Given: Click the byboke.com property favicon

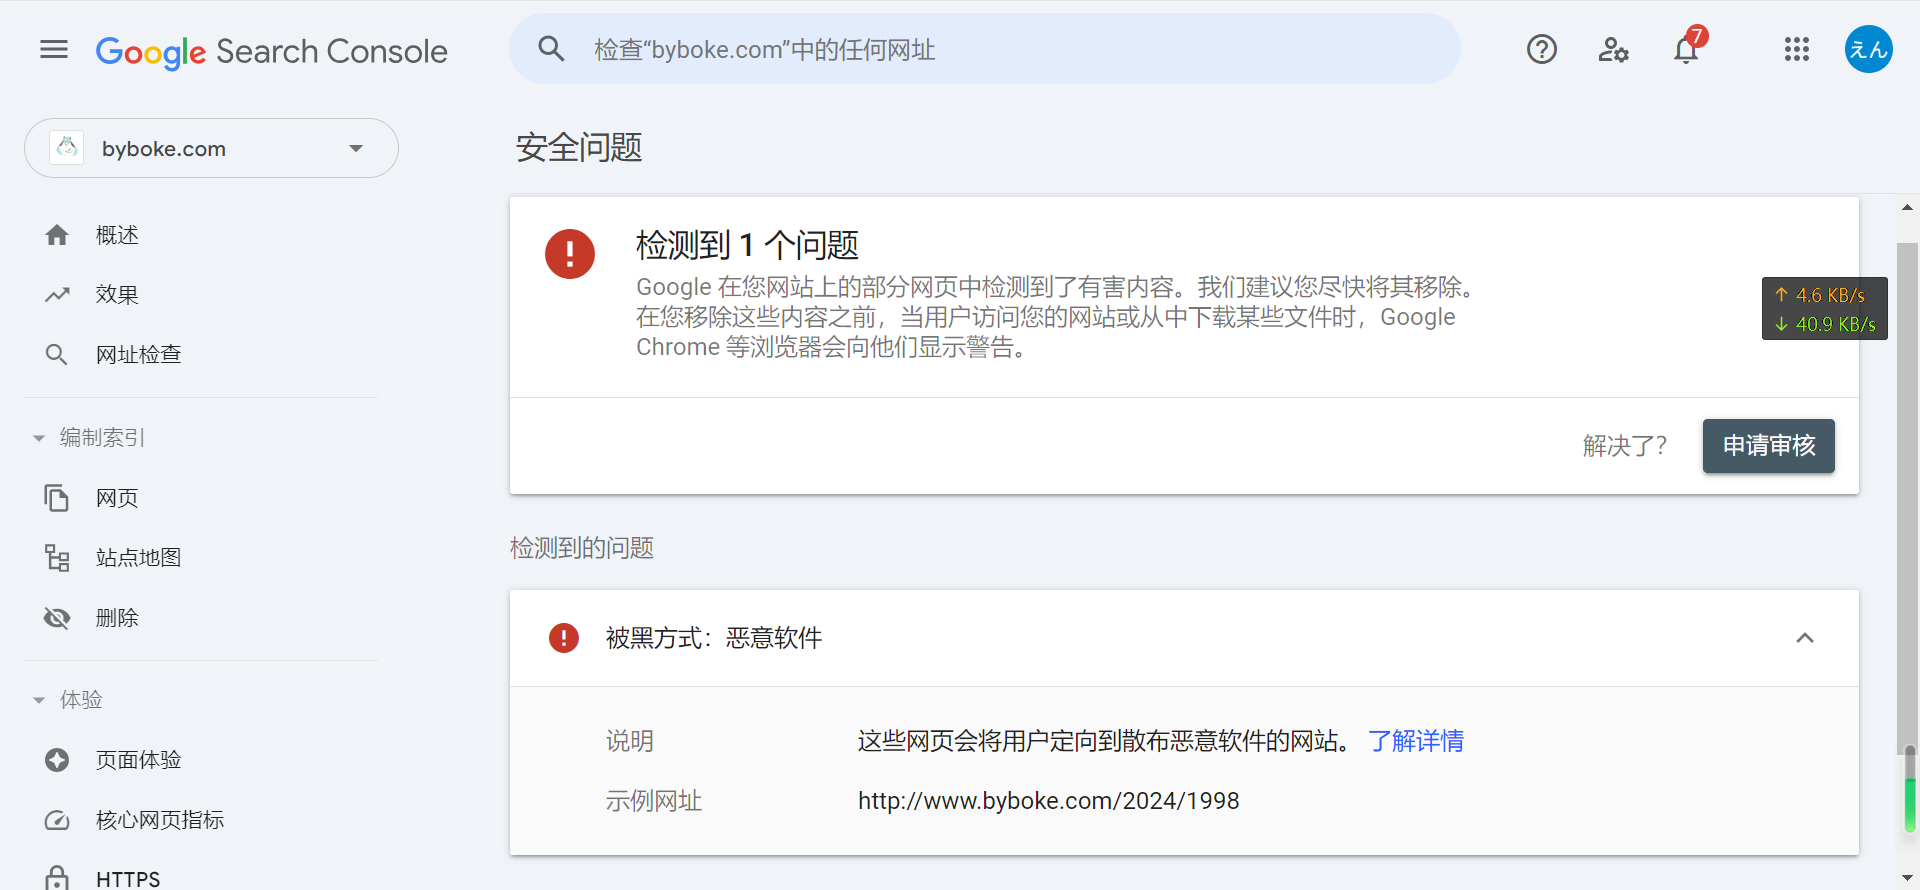Looking at the screenshot, I should click(x=67, y=148).
